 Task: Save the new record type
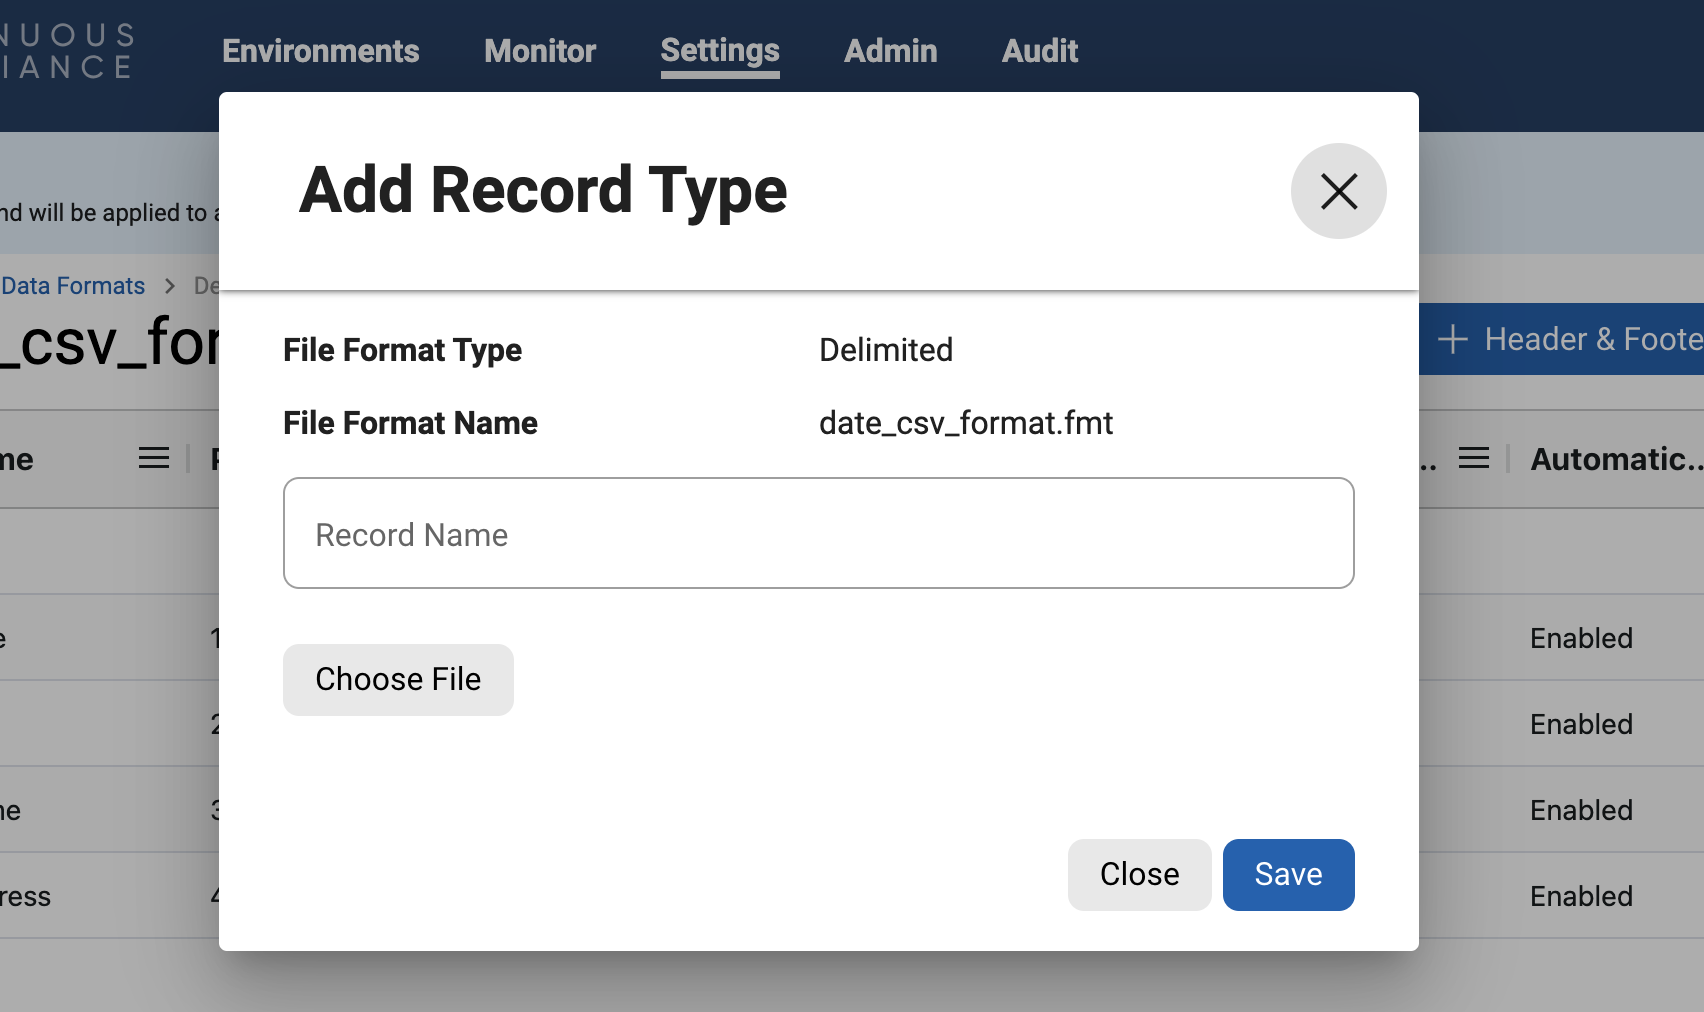tap(1288, 874)
